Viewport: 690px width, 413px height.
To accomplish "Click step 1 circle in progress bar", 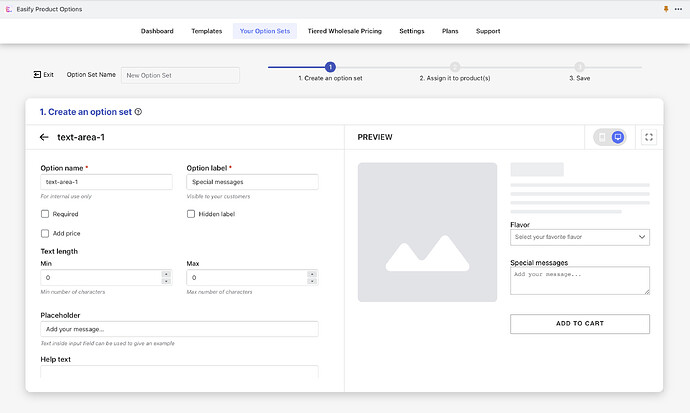I will point(330,67).
